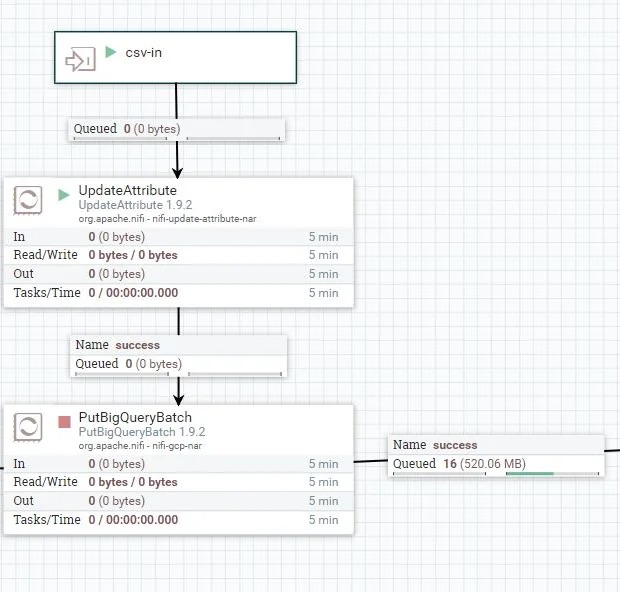This screenshot has height=592, width=620.
Task: Click Queued 0 in UpdateAttribute success connection
Action: coord(129,363)
